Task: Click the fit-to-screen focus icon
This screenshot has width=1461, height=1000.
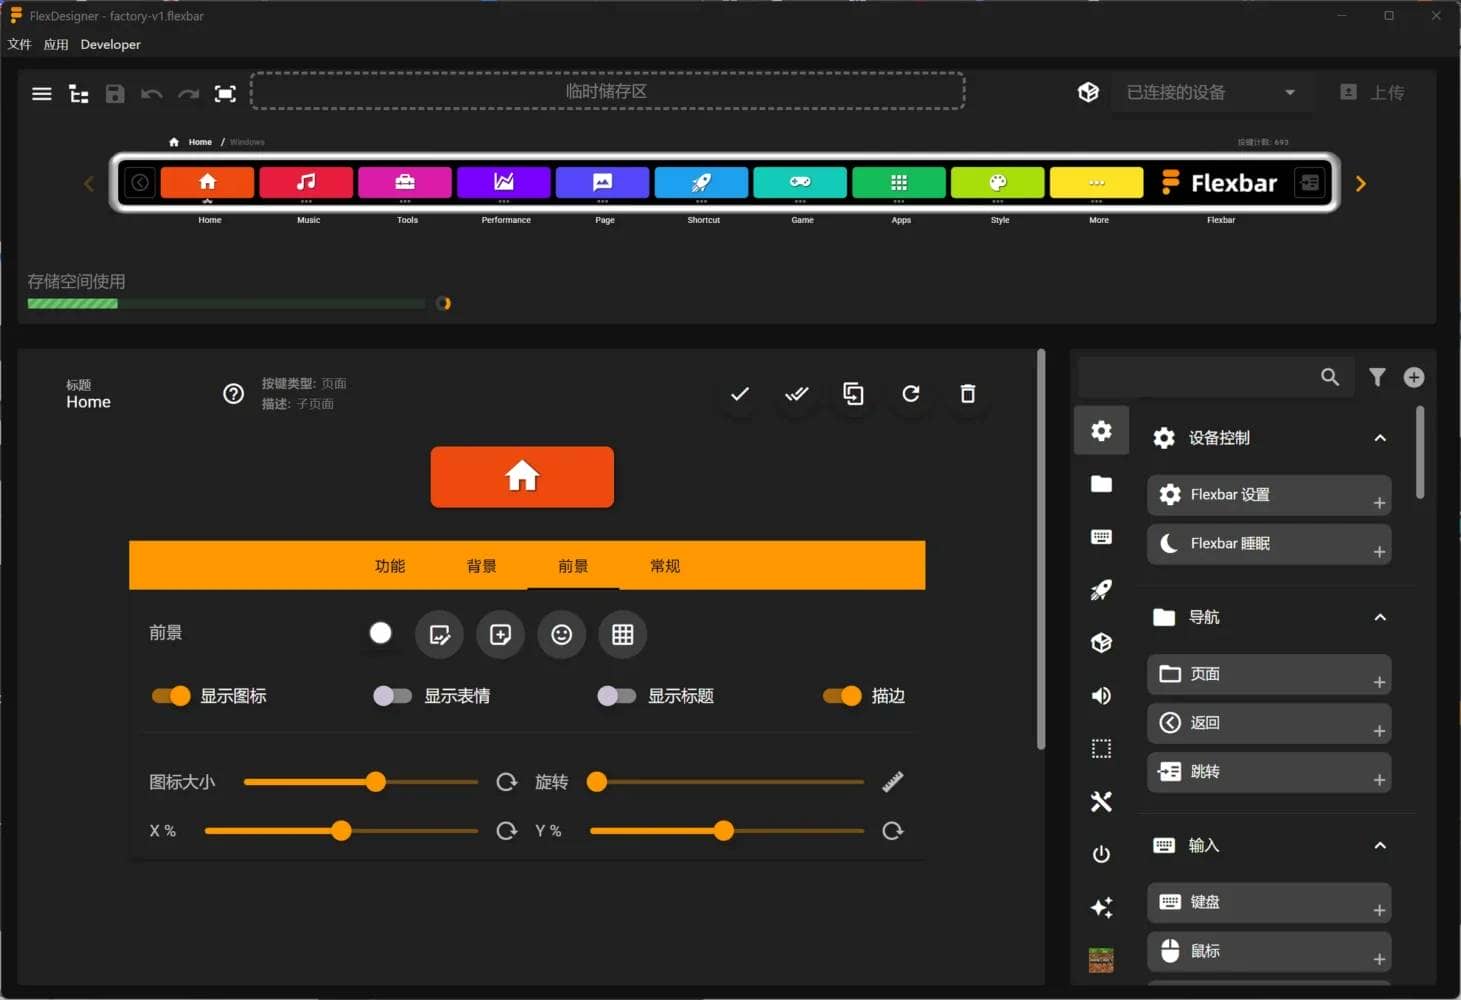Action: (x=225, y=94)
